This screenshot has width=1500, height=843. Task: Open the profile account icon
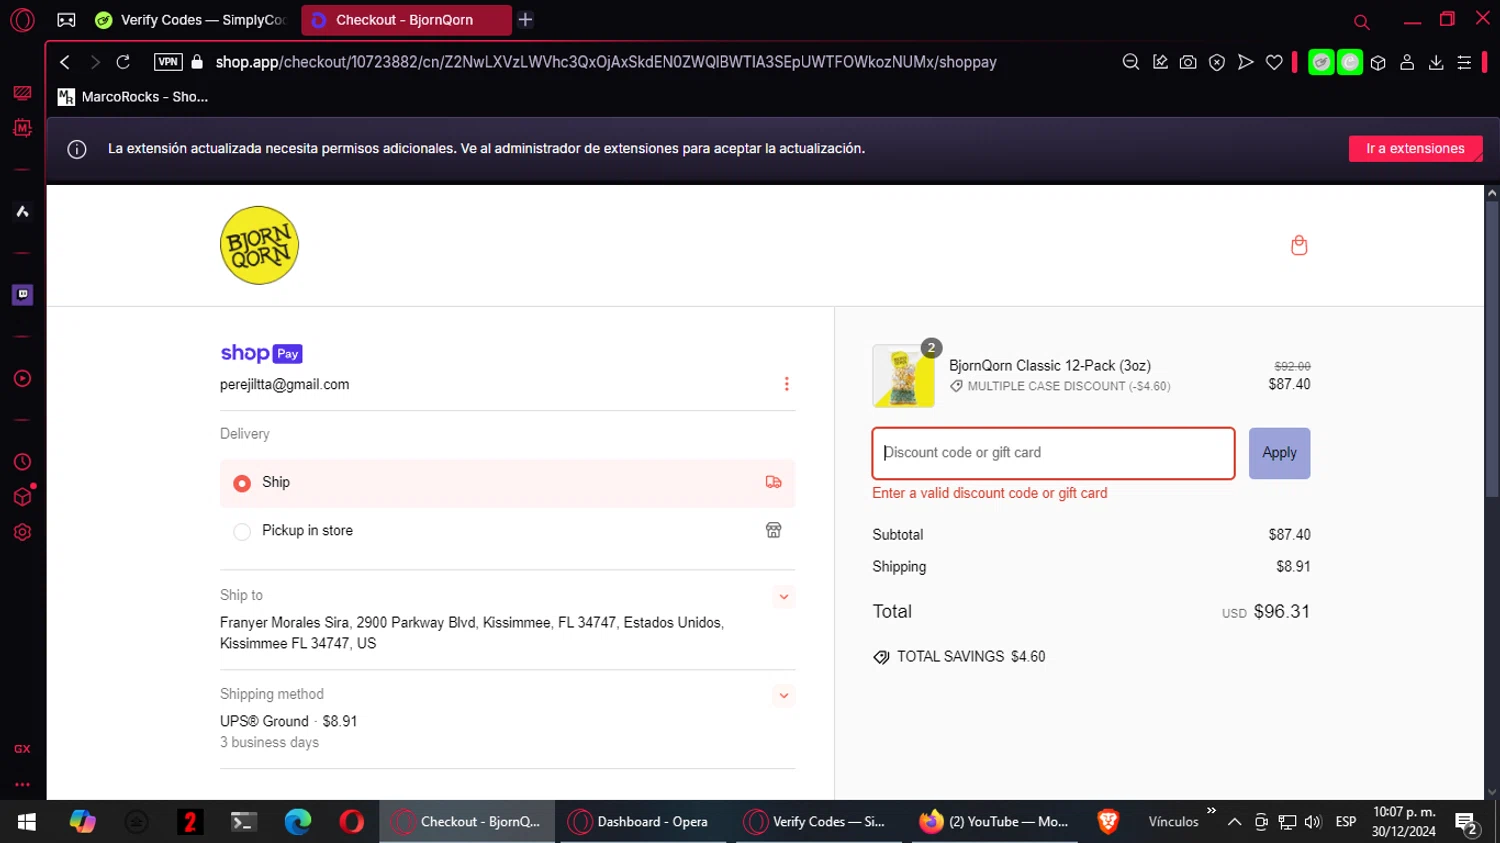tap(1407, 62)
